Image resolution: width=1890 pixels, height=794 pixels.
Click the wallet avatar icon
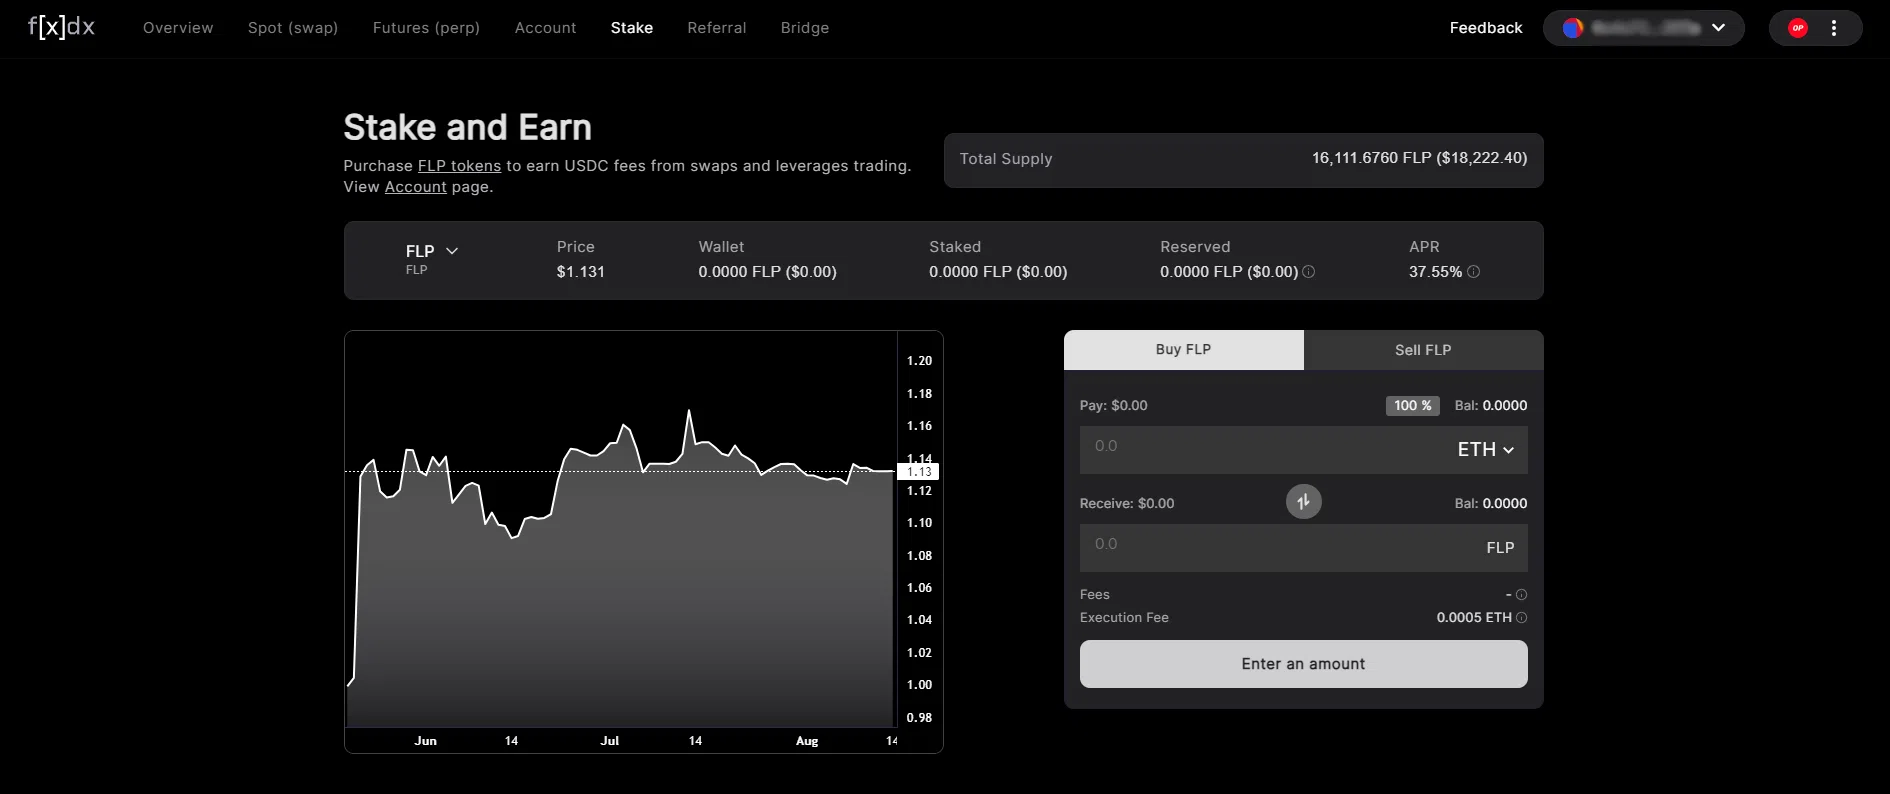tap(1573, 28)
